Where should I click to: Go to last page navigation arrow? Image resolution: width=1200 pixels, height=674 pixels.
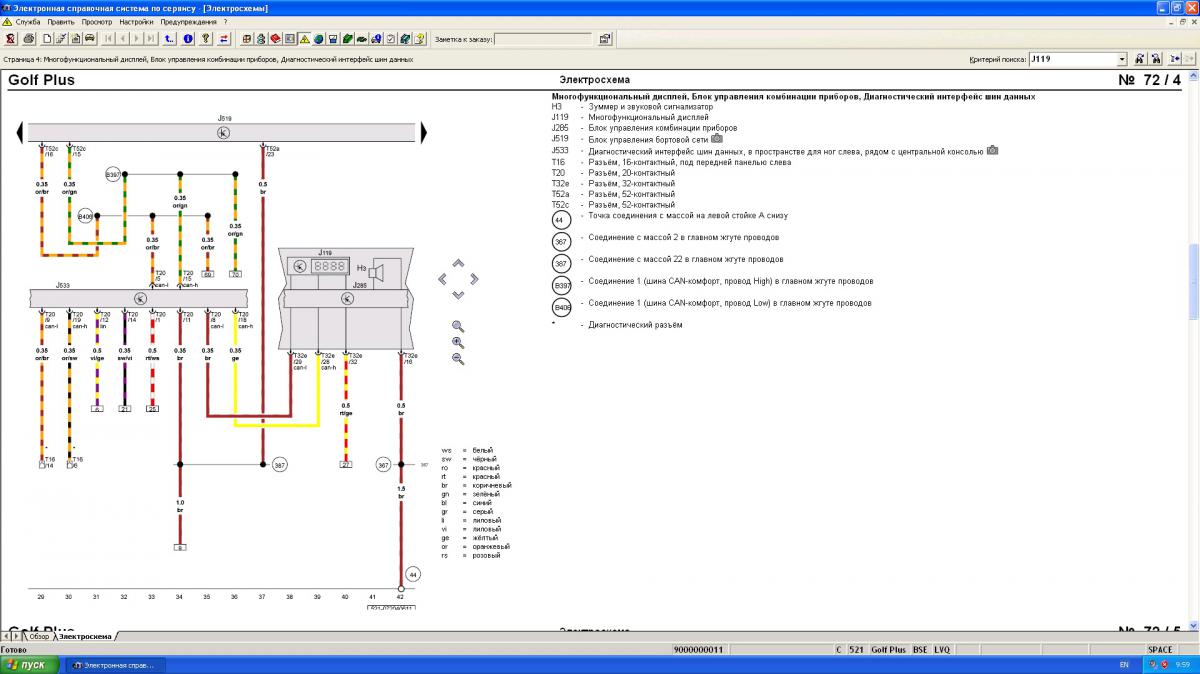[151, 40]
